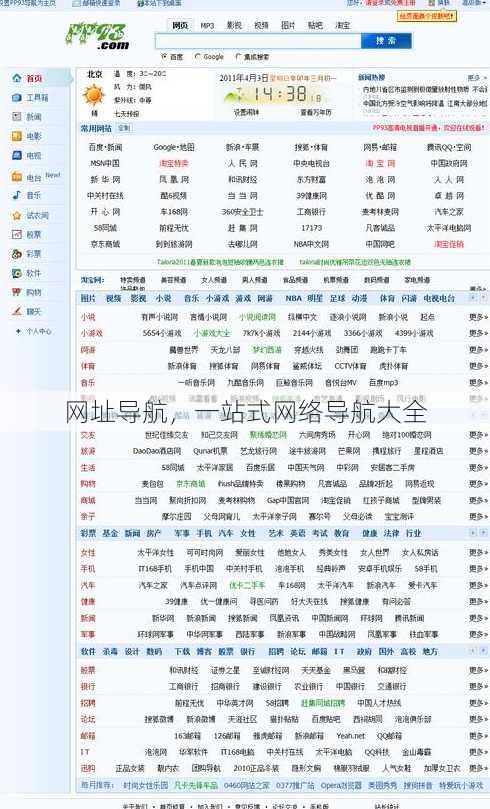Open the 京东商城 link in 常用网站
The height and width of the screenshot is (809, 490).
[x=105, y=244]
